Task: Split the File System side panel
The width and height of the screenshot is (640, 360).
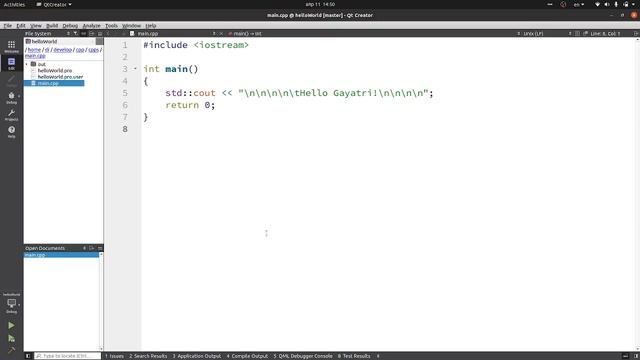Action: coord(92,33)
